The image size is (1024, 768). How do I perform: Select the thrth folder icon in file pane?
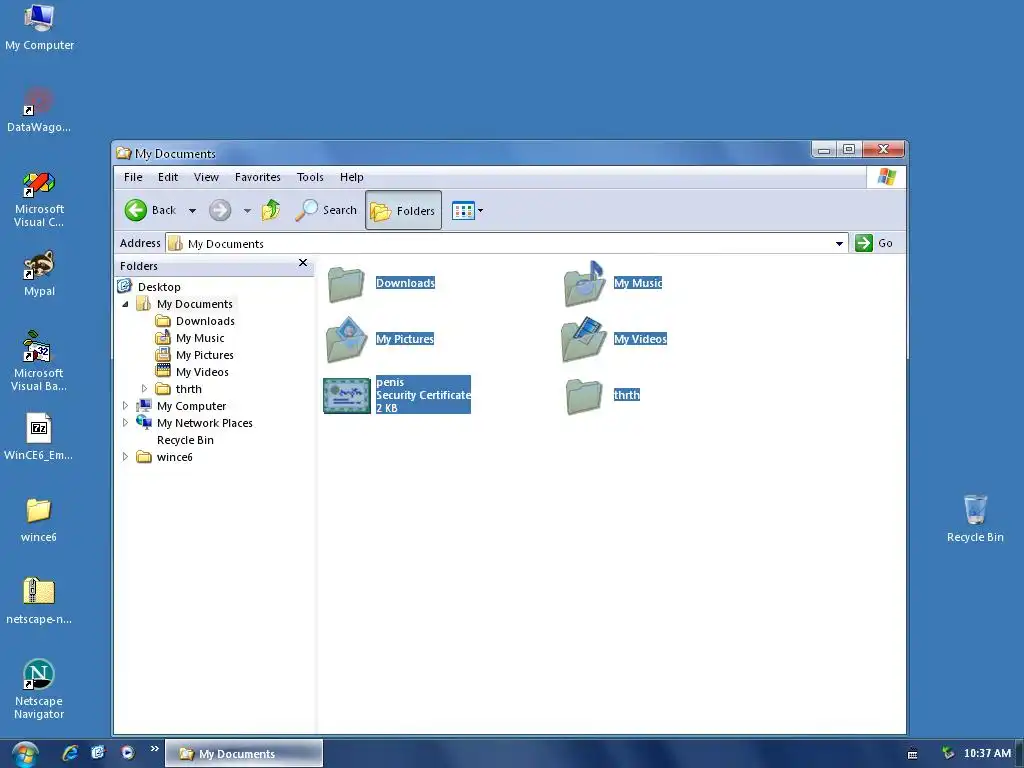tap(583, 396)
